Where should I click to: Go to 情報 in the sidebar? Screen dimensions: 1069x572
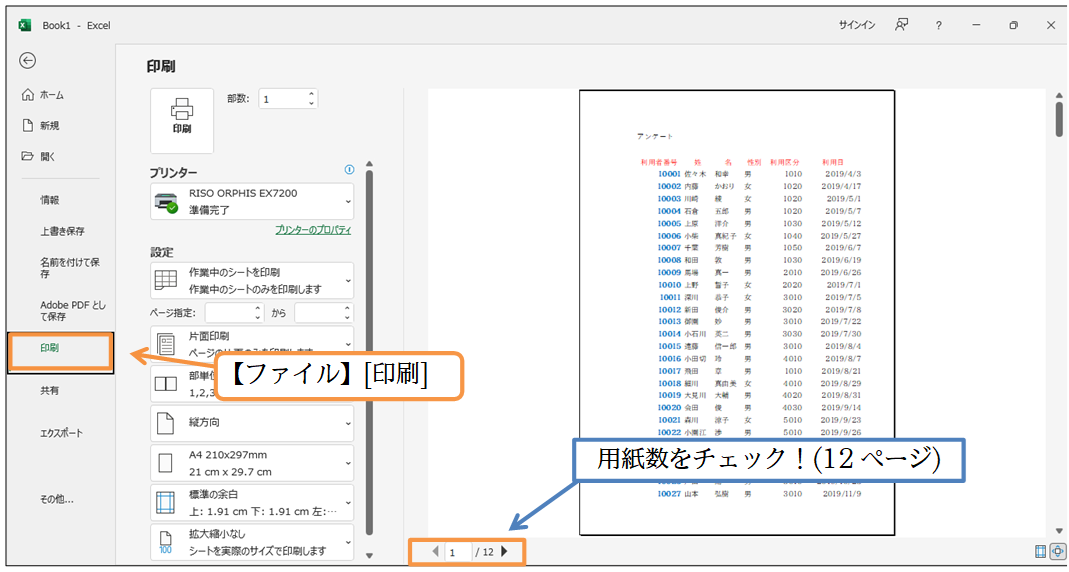tap(50, 200)
